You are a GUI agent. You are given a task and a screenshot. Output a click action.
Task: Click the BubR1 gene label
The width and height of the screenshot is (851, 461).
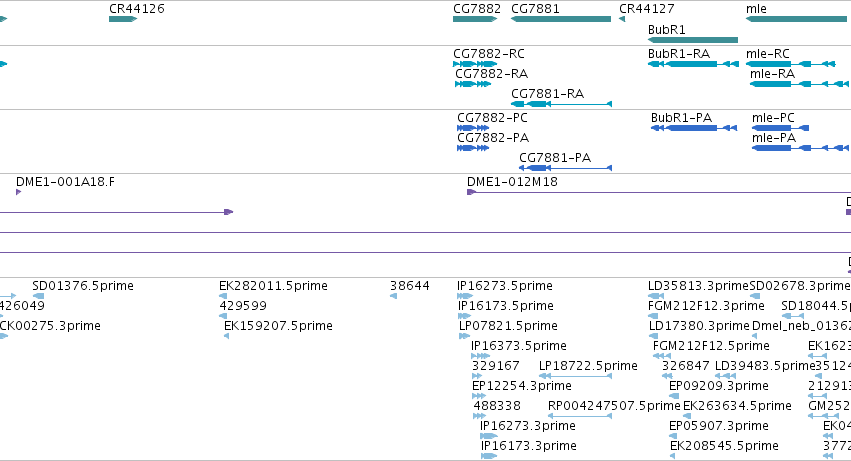(x=666, y=30)
